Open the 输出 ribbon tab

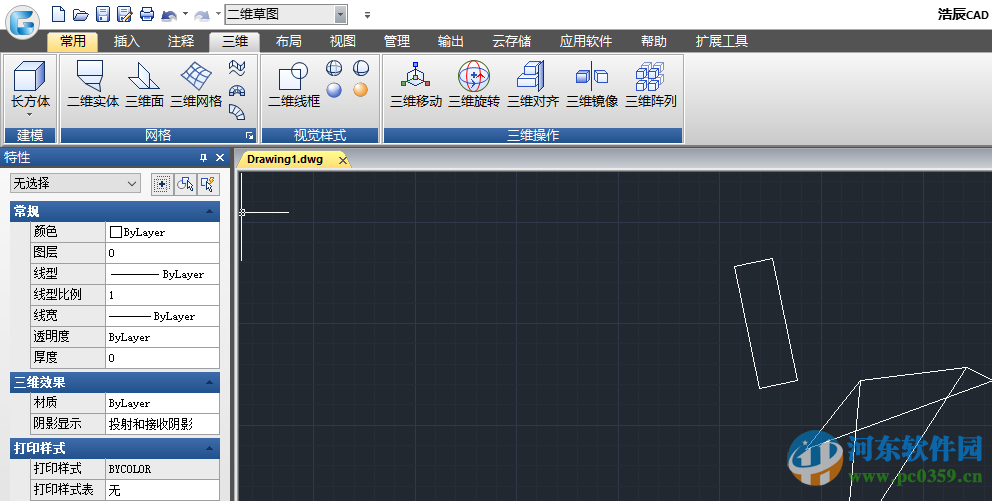click(x=450, y=42)
